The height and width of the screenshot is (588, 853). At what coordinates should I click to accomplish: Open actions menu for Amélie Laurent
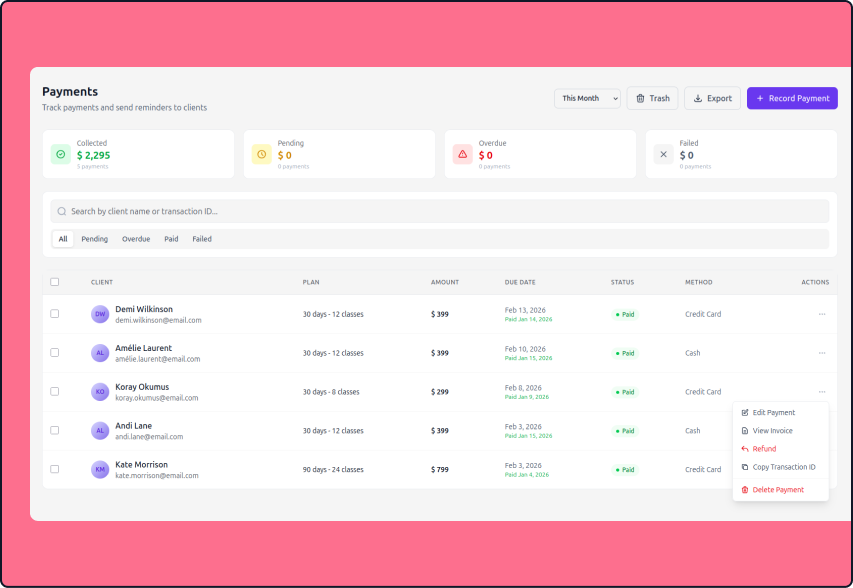coord(822,353)
